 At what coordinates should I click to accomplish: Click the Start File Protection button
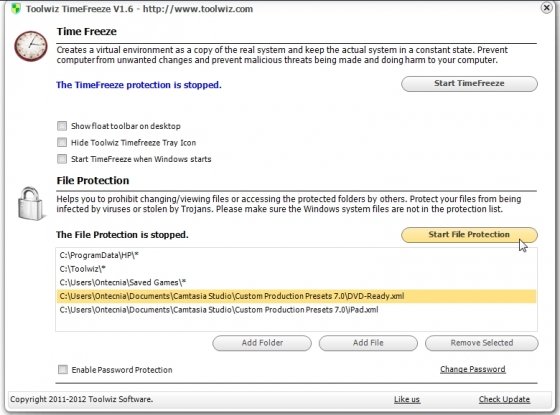(x=469, y=235)
